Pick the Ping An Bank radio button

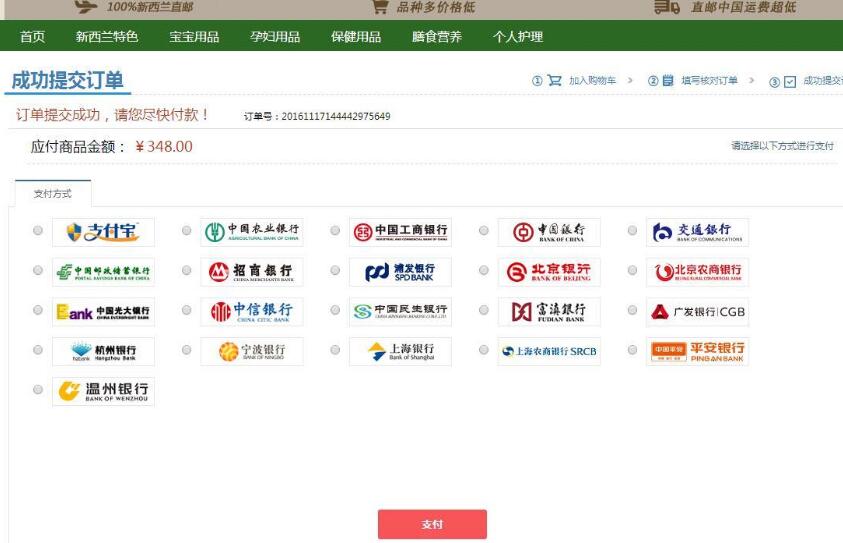(632, 350)
